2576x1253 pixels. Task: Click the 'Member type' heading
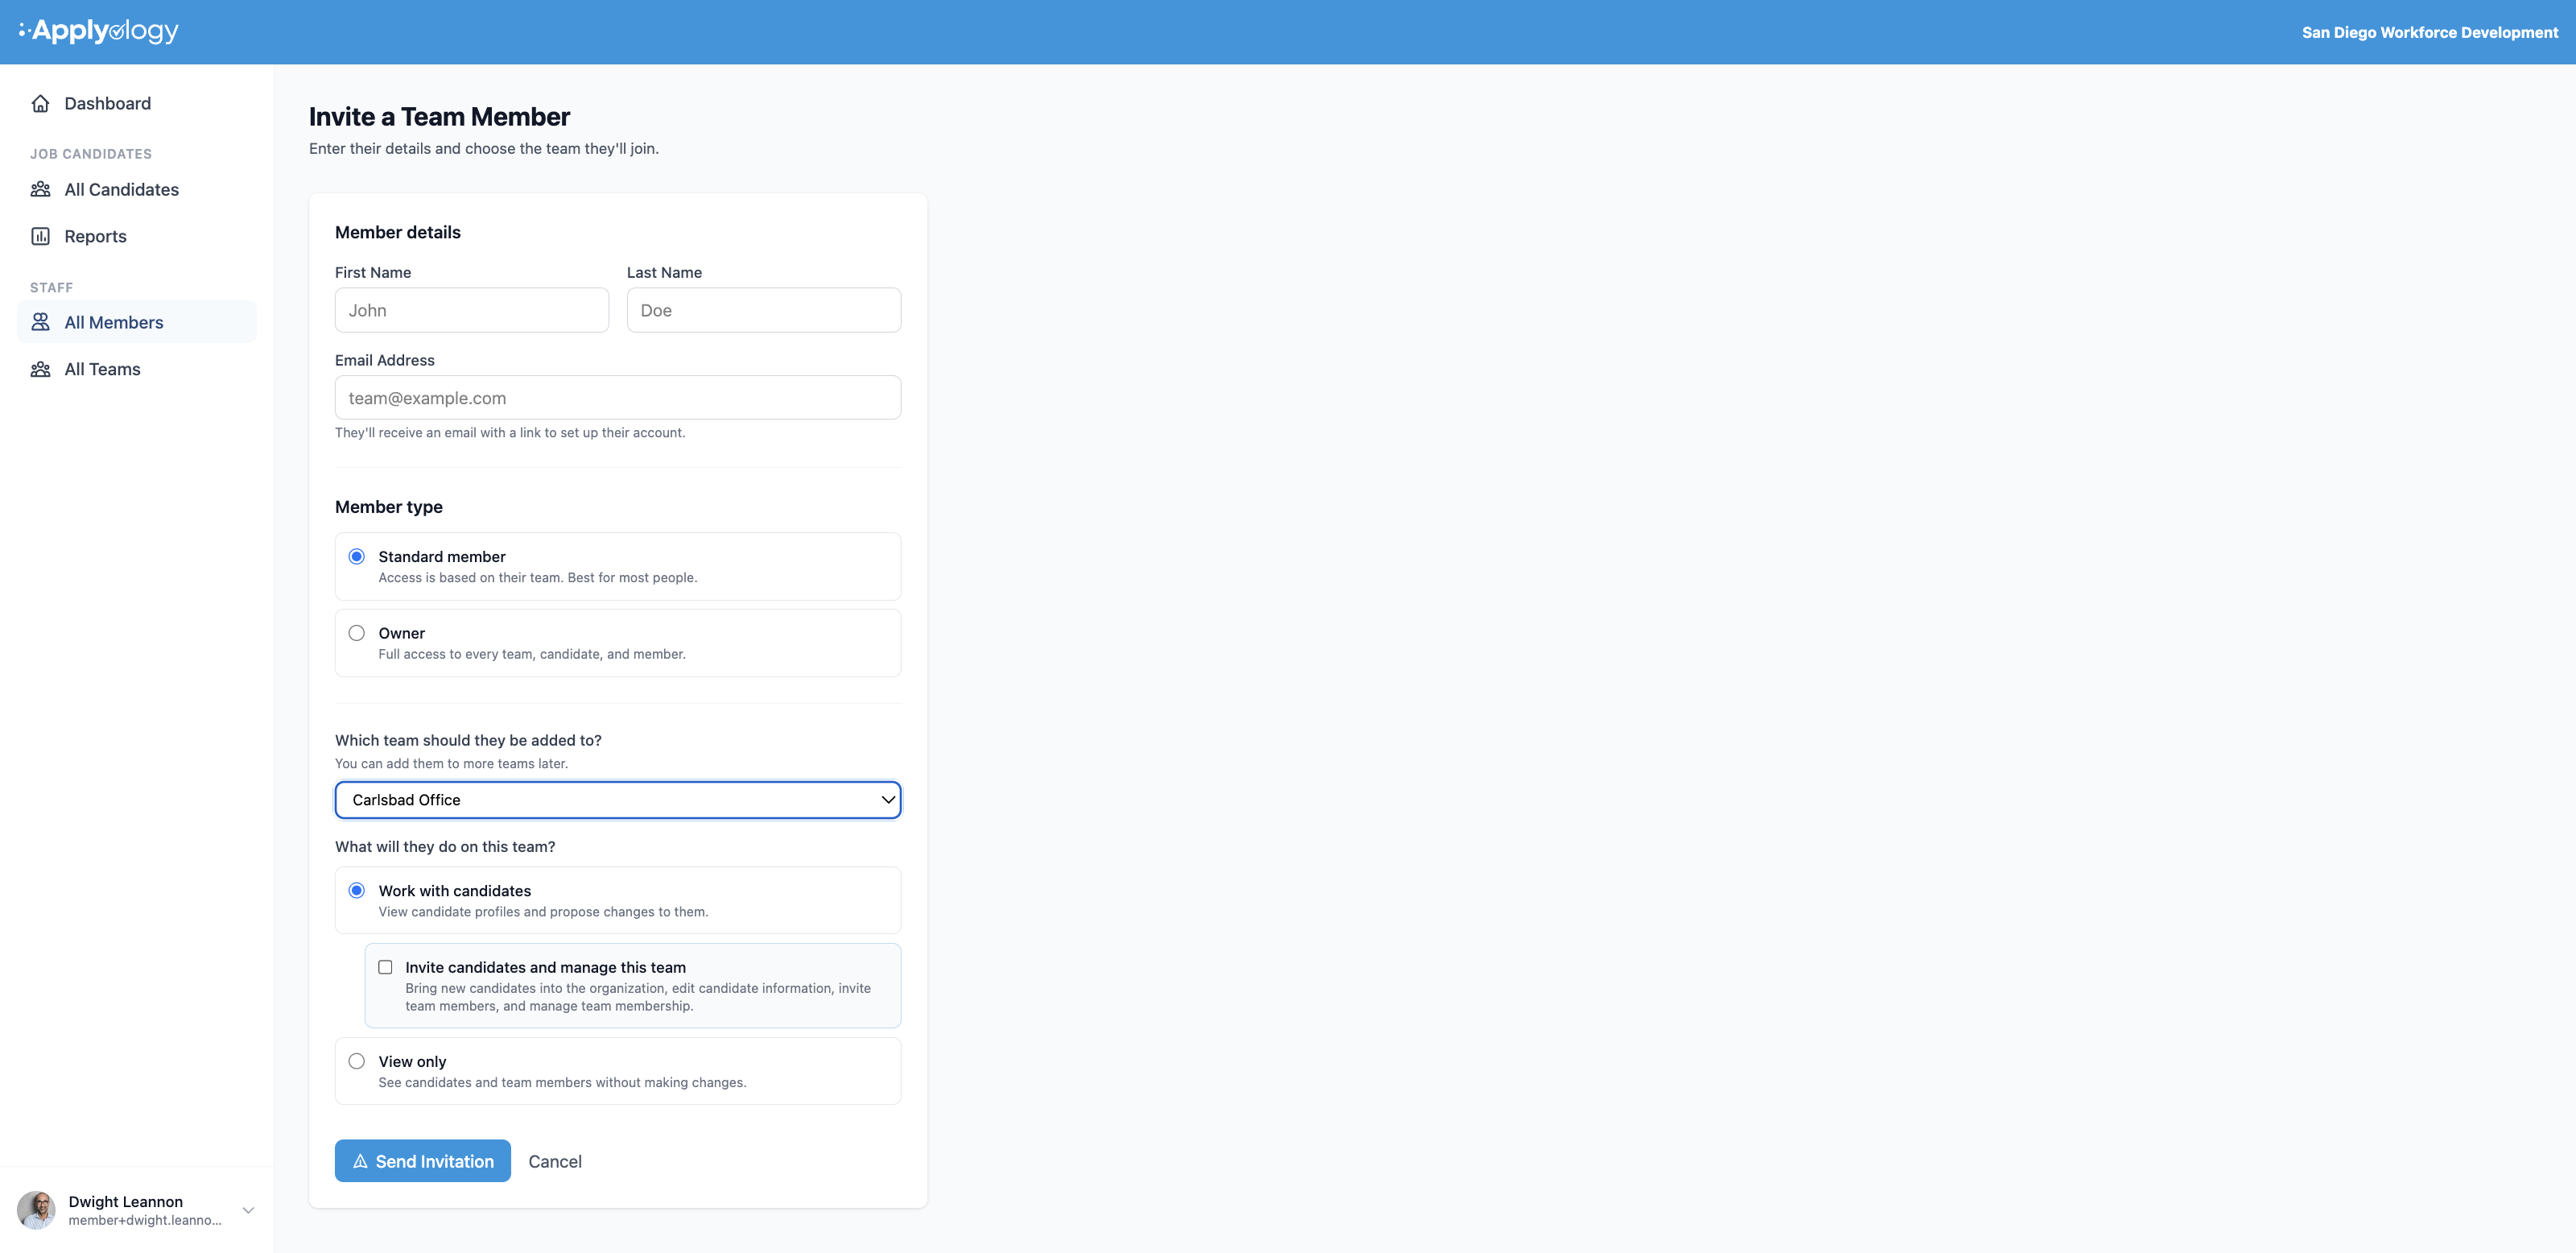(x=389, y=507)
